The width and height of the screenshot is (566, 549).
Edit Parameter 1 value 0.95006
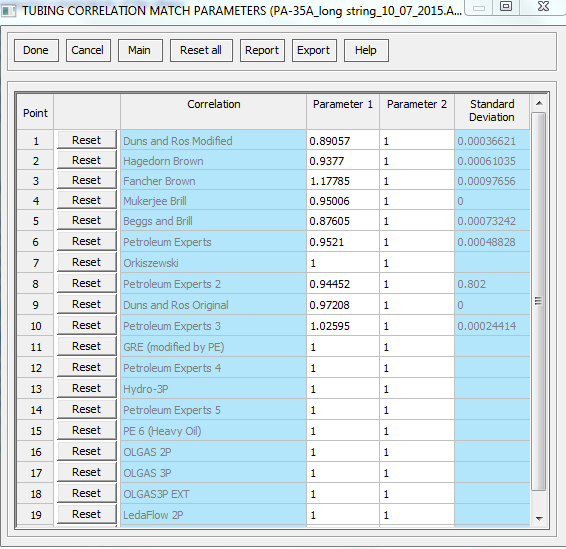tap(343, 201)
